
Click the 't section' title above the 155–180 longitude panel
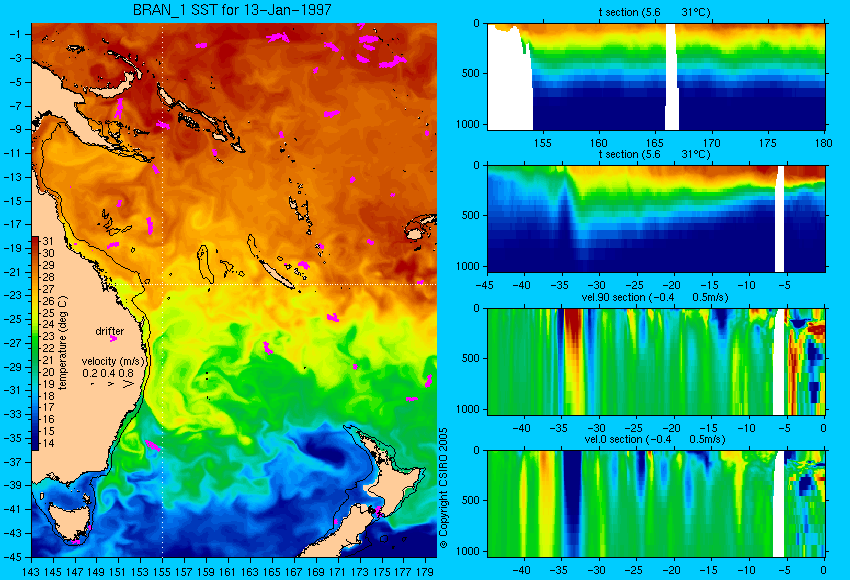654,12
